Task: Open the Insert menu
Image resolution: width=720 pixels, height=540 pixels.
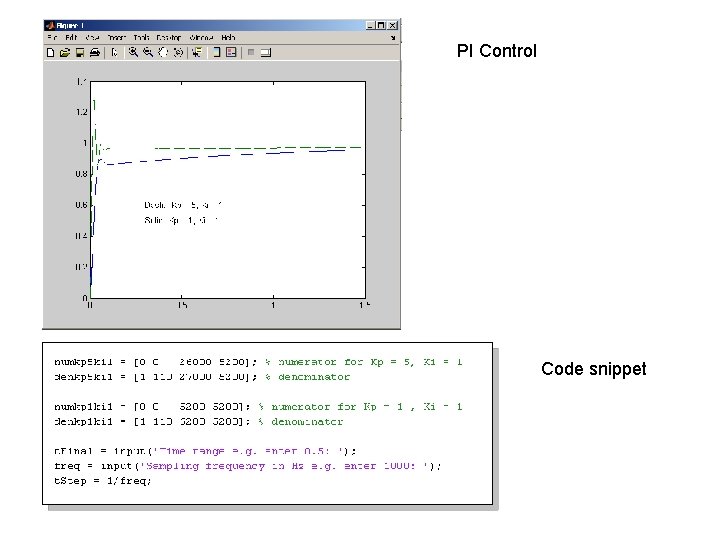Action: [x=117, y=38]
